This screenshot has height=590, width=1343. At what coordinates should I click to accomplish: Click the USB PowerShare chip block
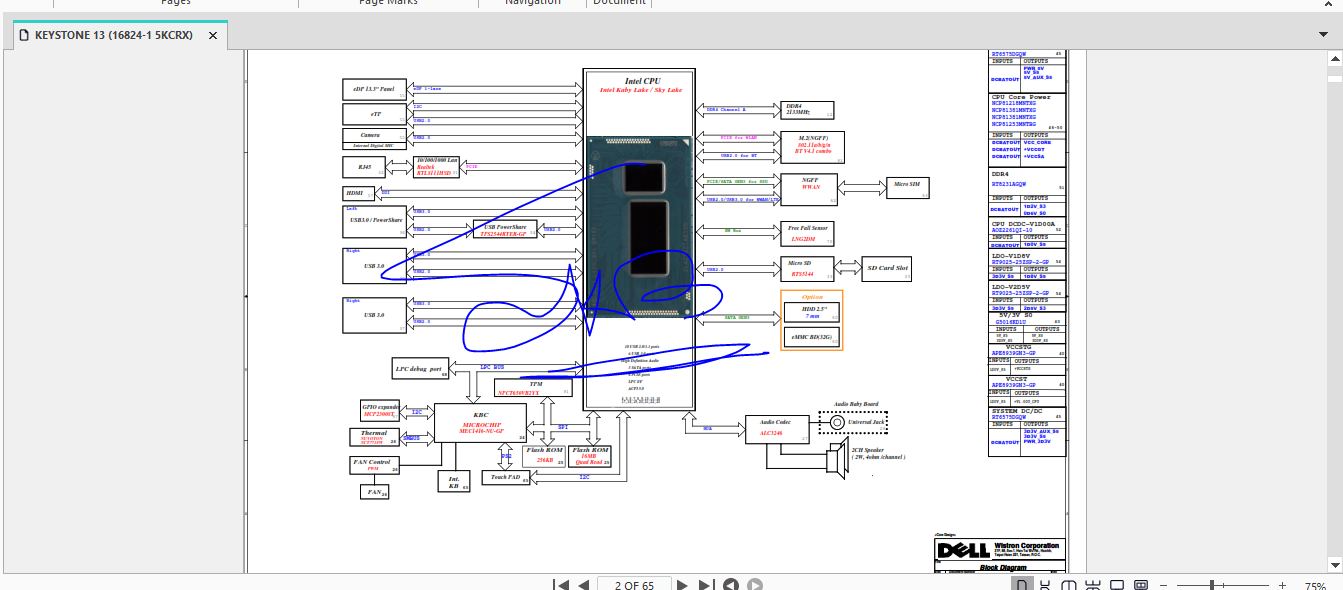tap(503, 230)
